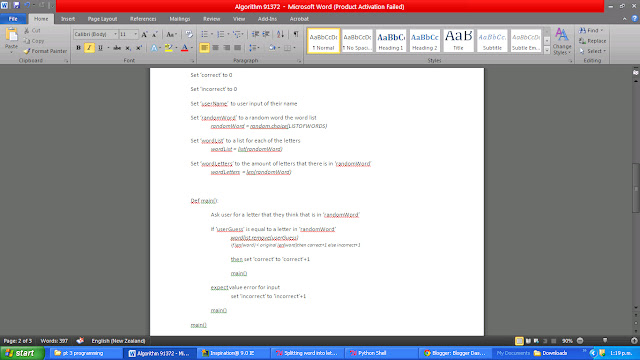Switch to Web Layout view

pos(536,341)
